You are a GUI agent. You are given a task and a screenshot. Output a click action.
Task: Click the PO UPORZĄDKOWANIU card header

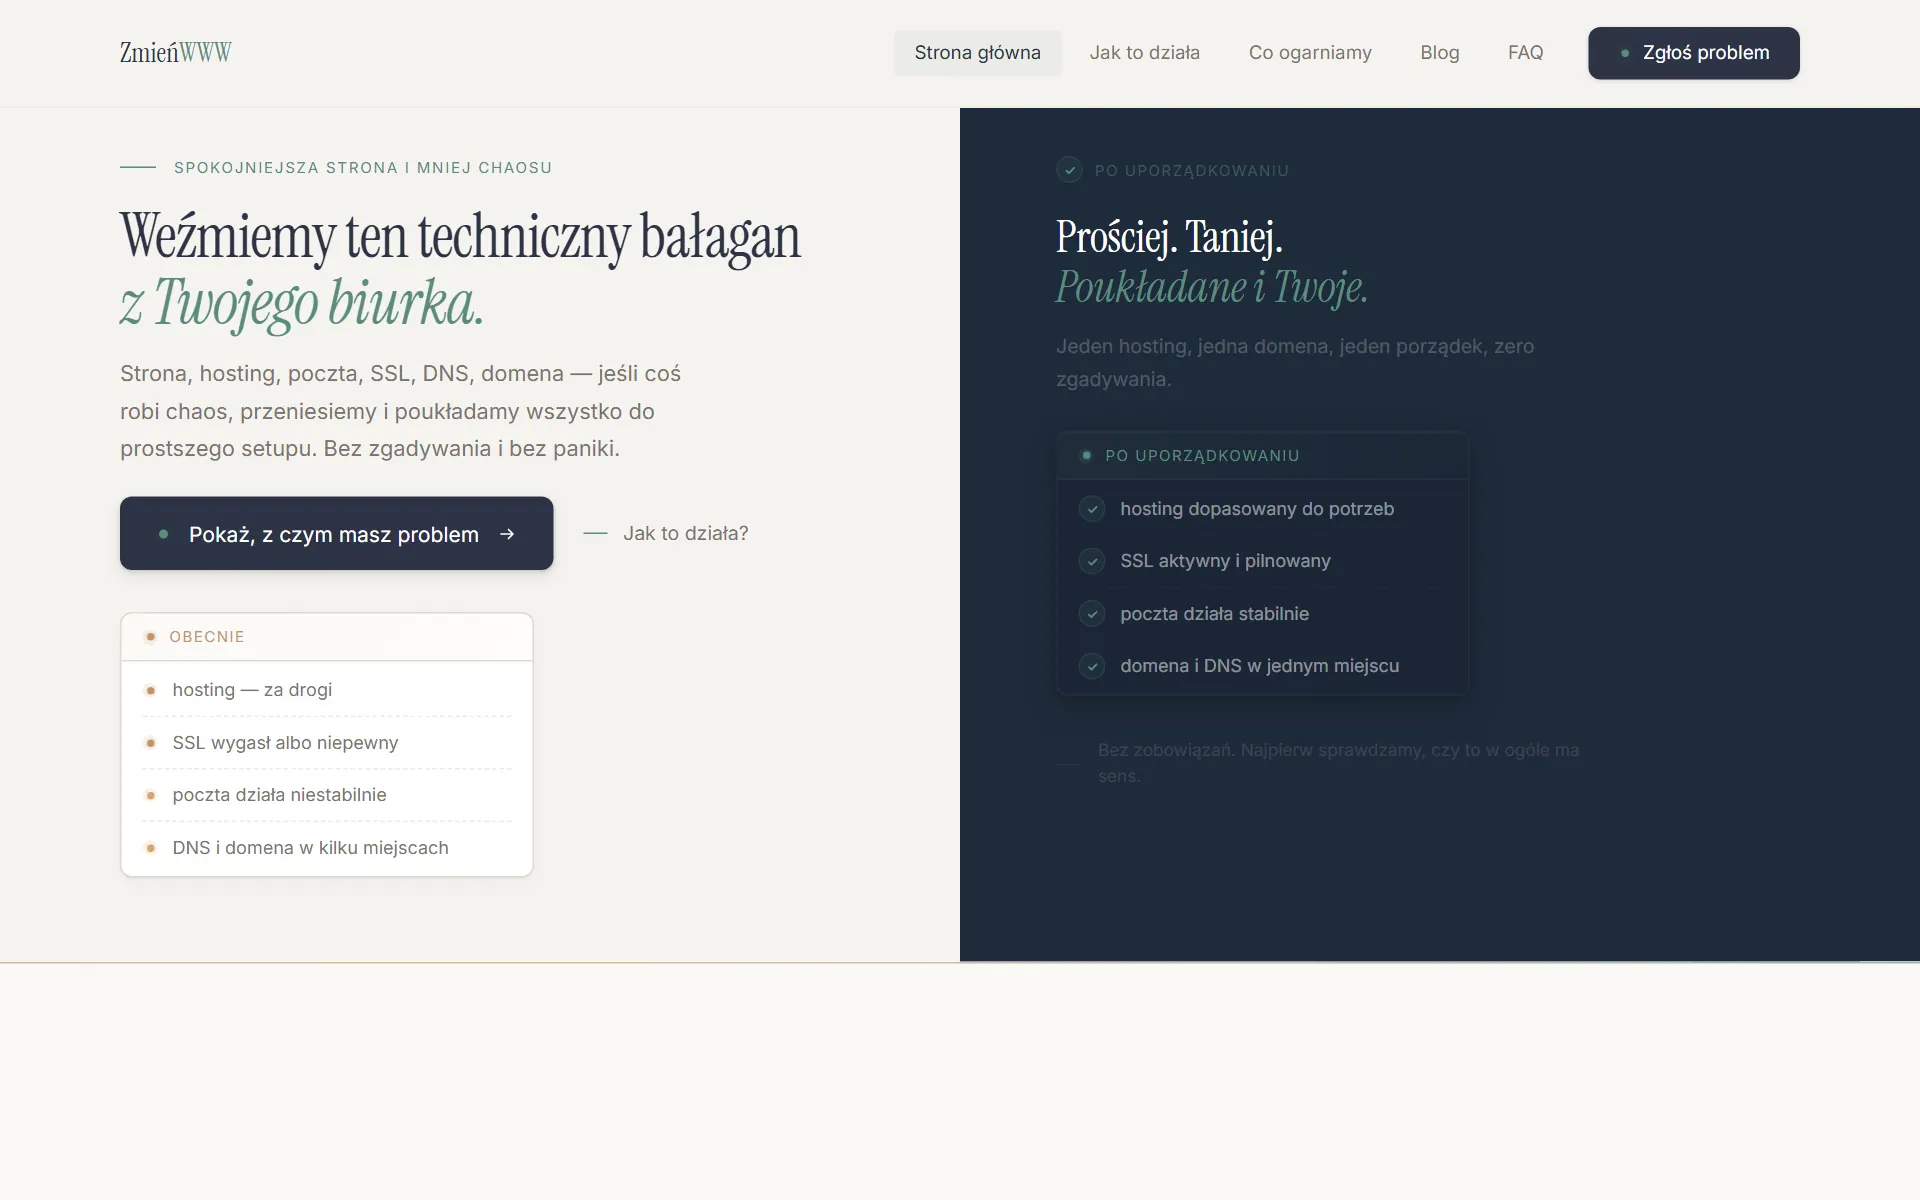click(1262, 456)
